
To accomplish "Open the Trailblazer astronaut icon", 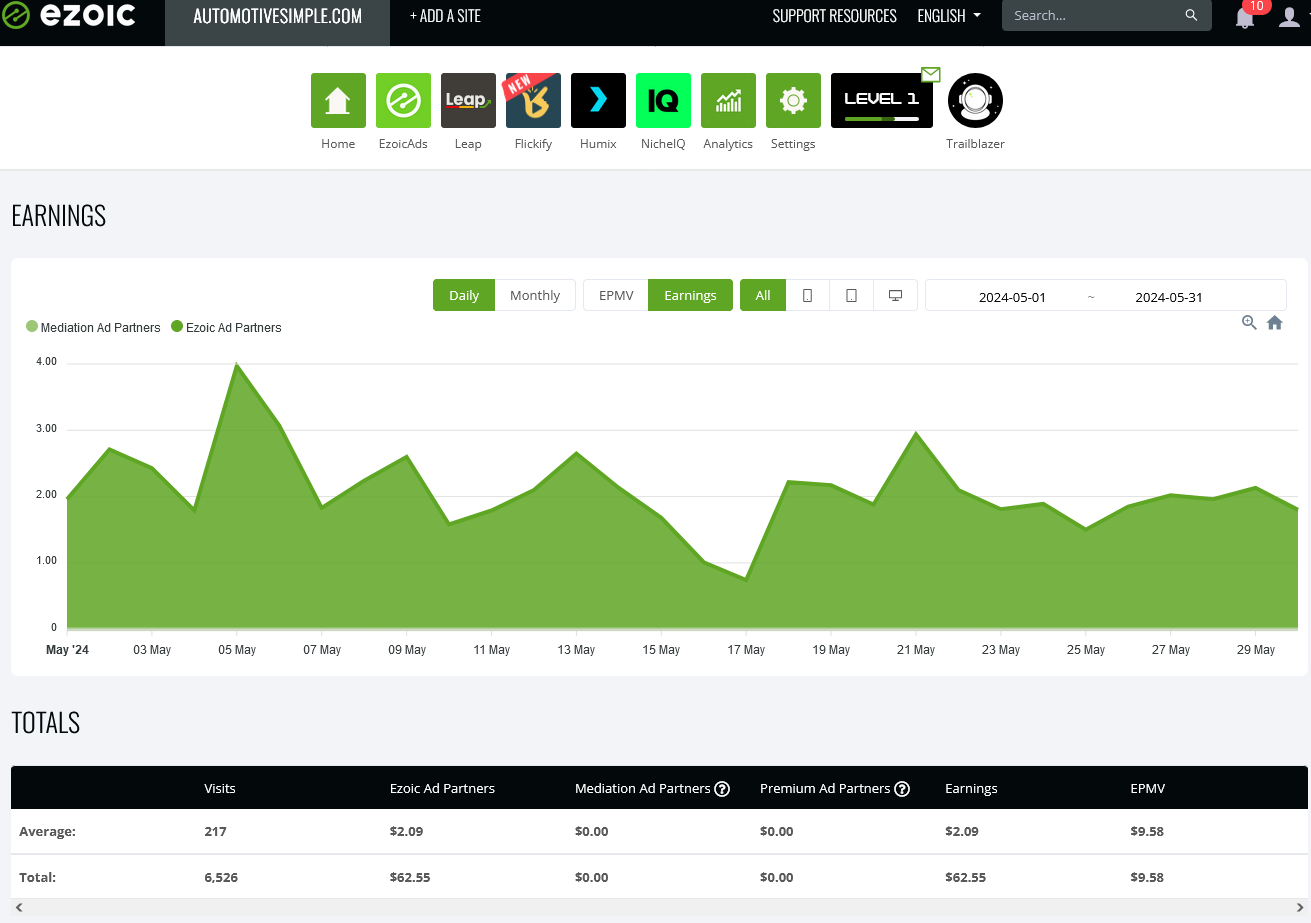I will click(975, 100).
